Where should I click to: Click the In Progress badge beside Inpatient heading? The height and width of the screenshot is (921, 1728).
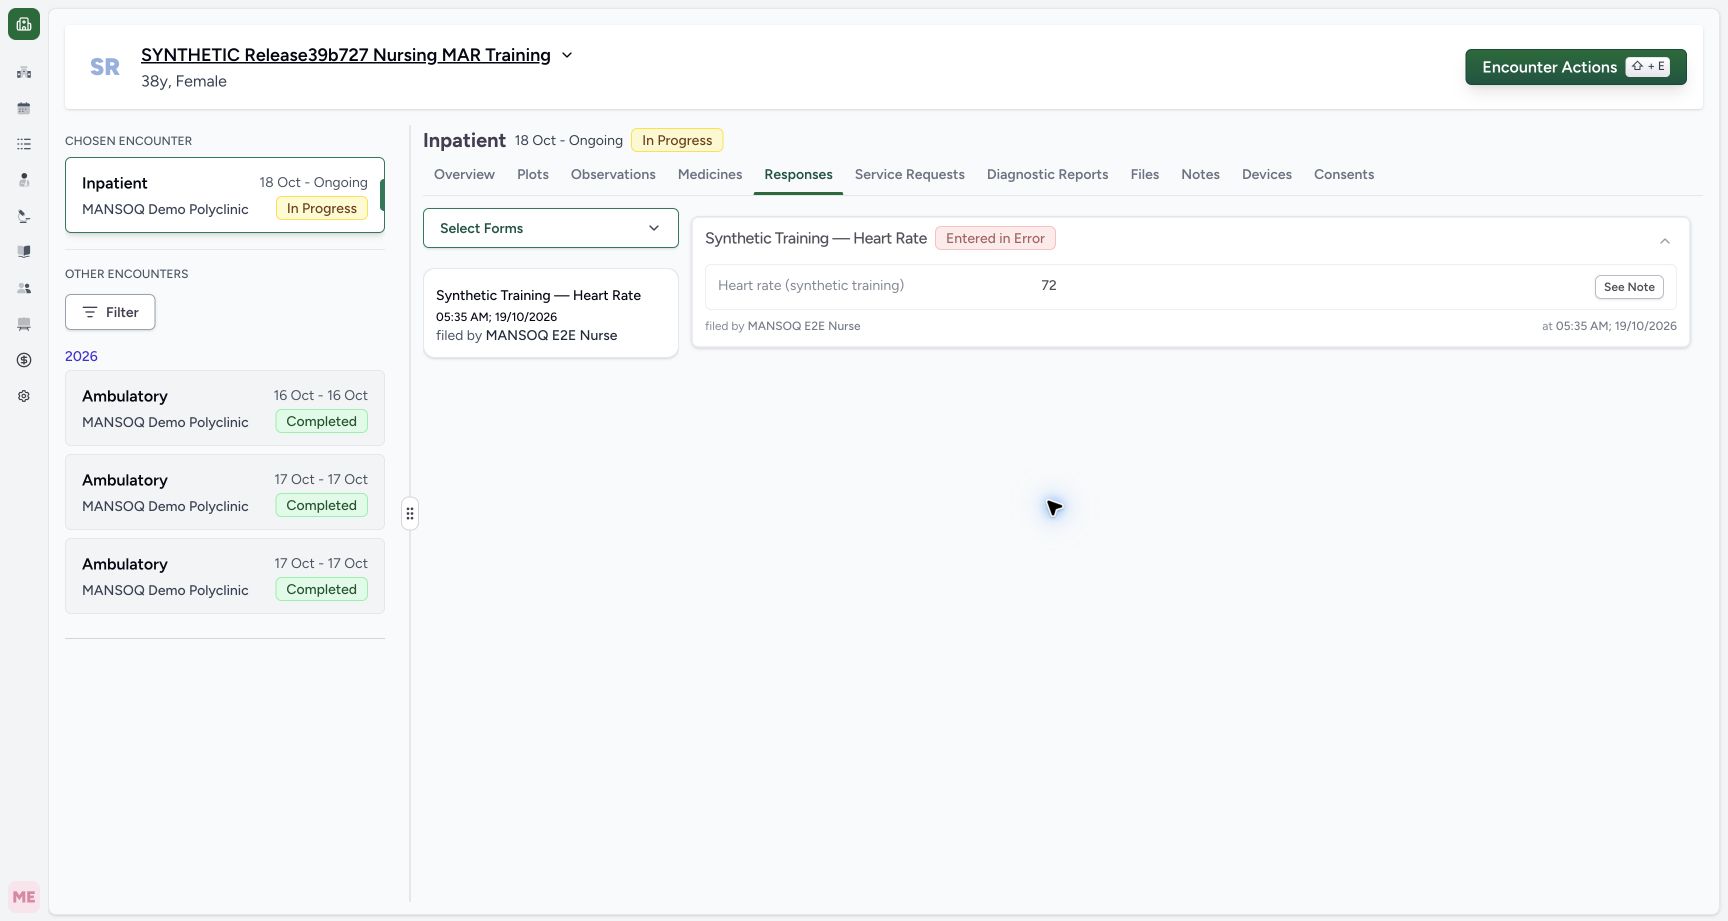[x=677, y=140]
